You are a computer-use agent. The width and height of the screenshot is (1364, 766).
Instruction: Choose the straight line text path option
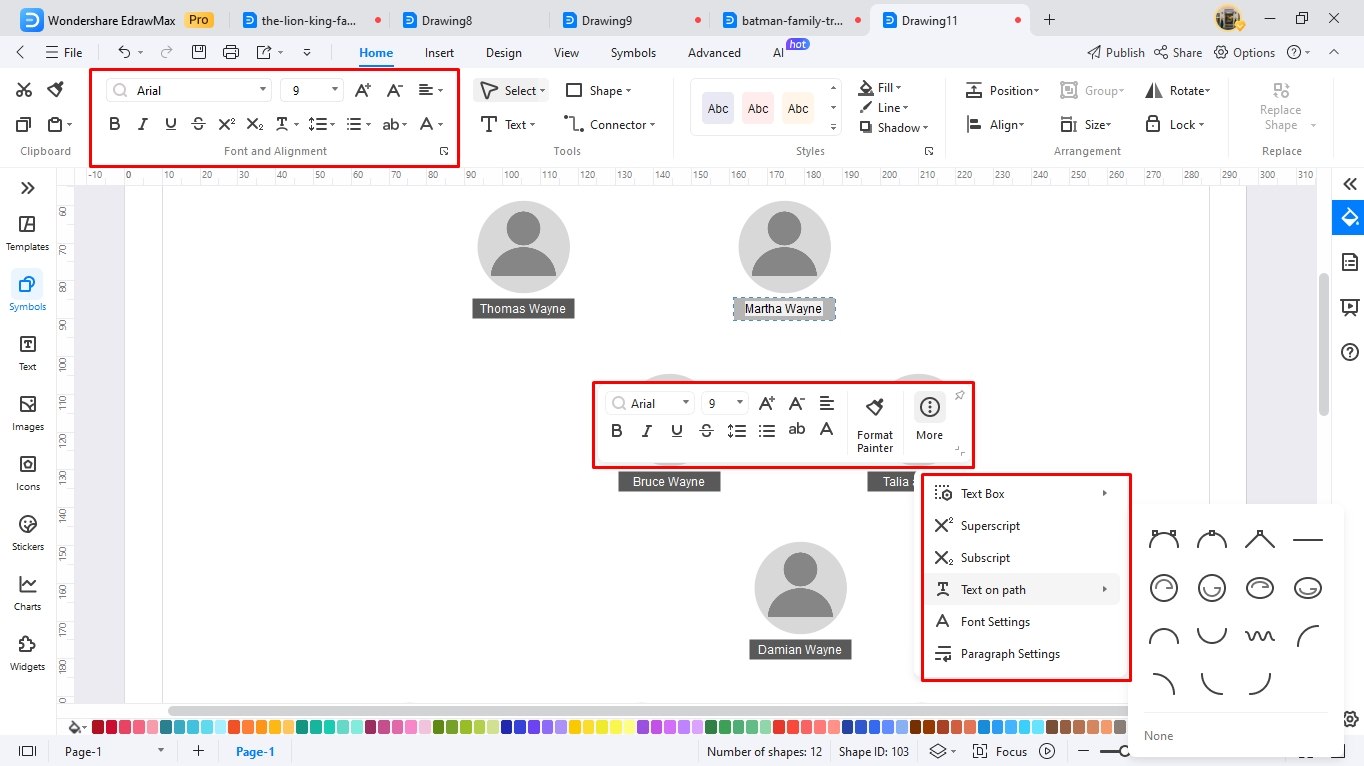tap(1307, 540)
